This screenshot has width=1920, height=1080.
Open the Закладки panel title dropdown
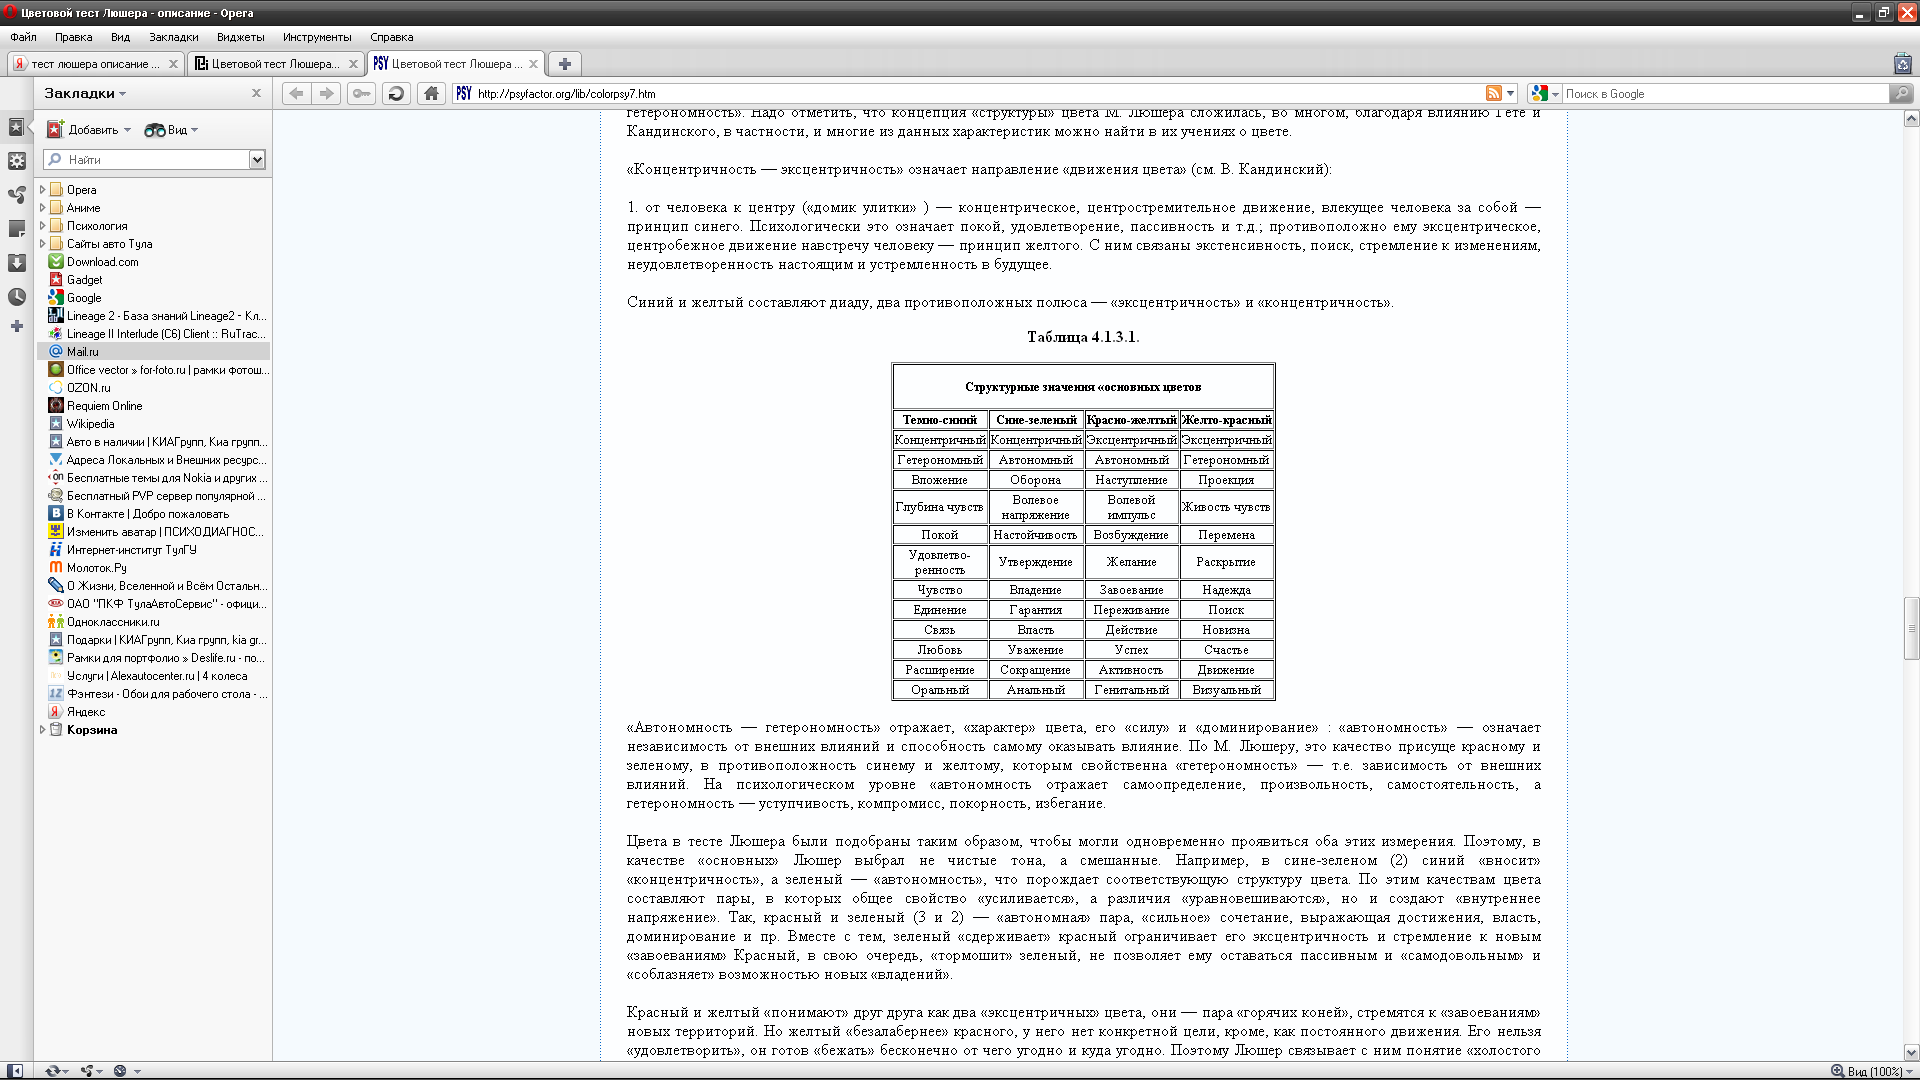[85, 93]
